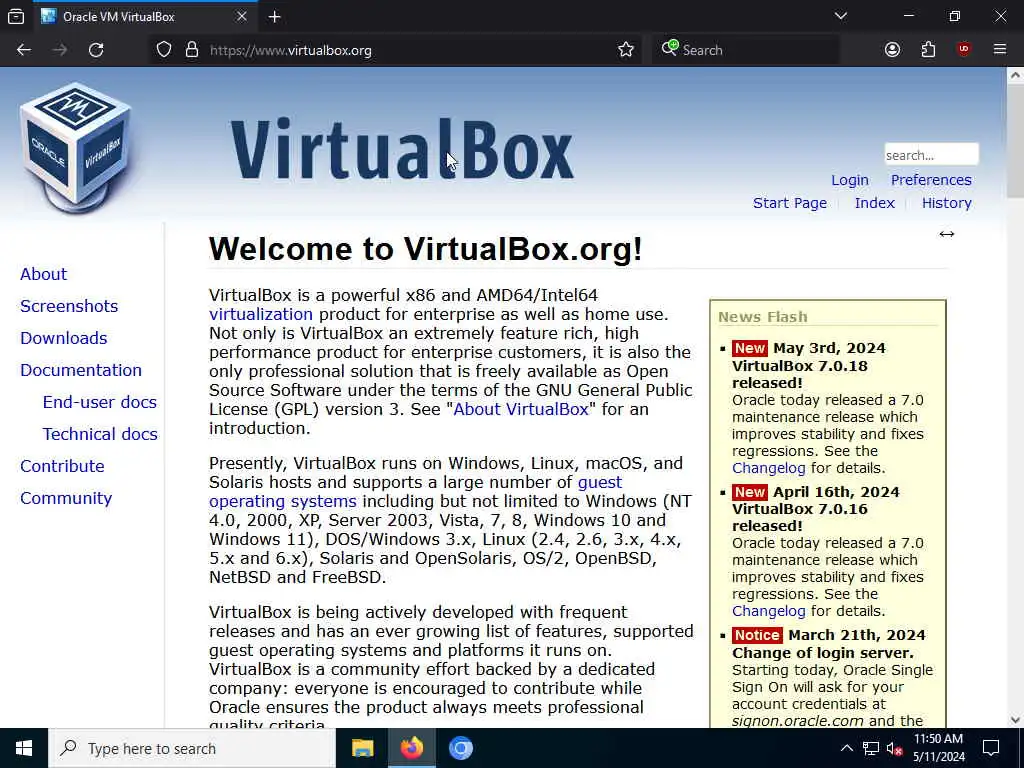This screenshot has height=768, width=1024.
Task: Click the URL address bar
Action: click(x=398, y=50)
